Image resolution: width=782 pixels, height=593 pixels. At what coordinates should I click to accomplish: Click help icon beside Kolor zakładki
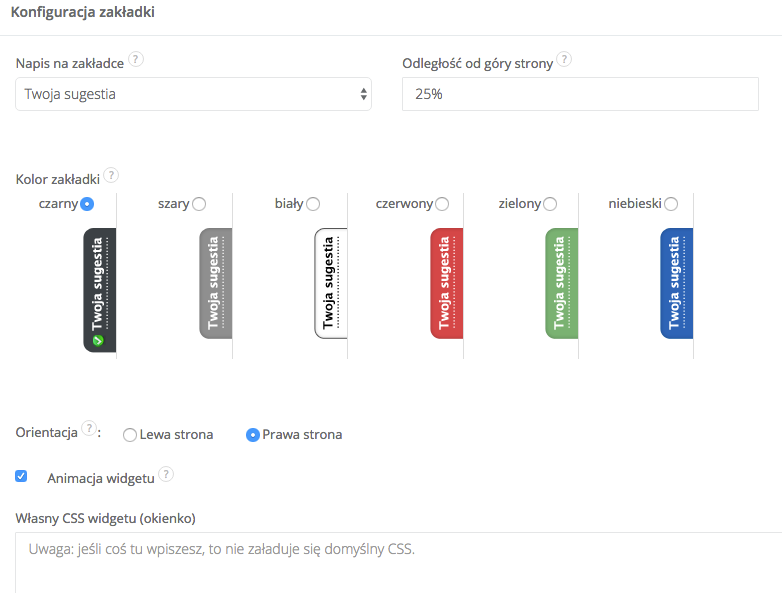click(x=111, y=176)
